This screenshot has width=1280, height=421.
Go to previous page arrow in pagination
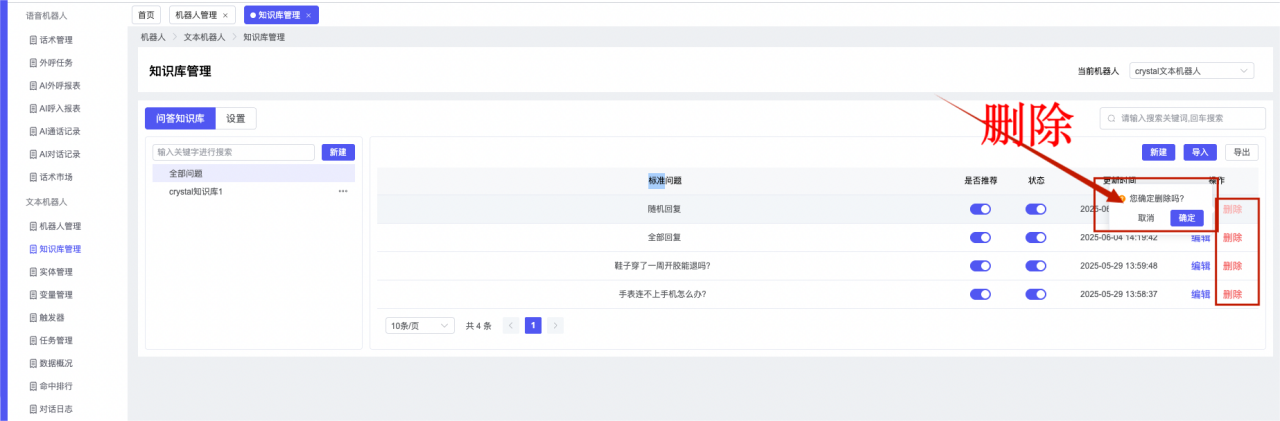(511, 326)
